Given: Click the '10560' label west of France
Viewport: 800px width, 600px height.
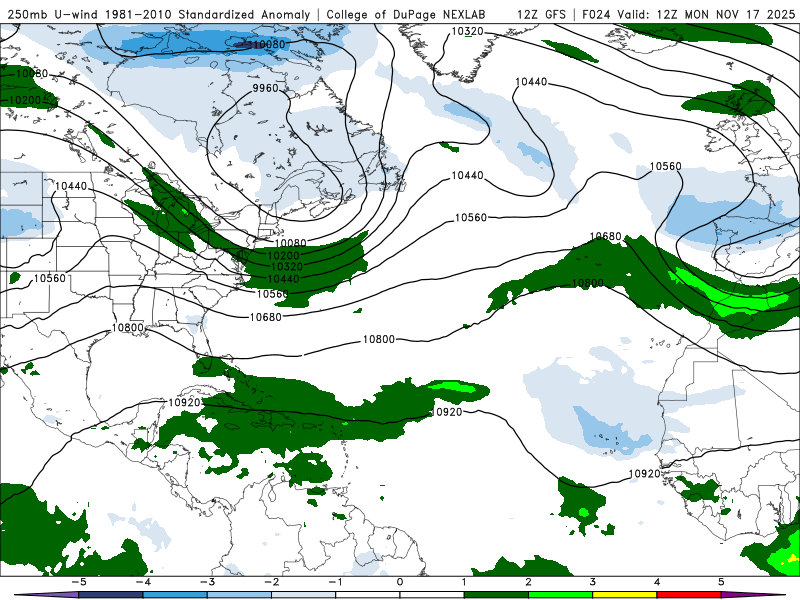Looking at the screenshot, I should click(x=665, y=166).
